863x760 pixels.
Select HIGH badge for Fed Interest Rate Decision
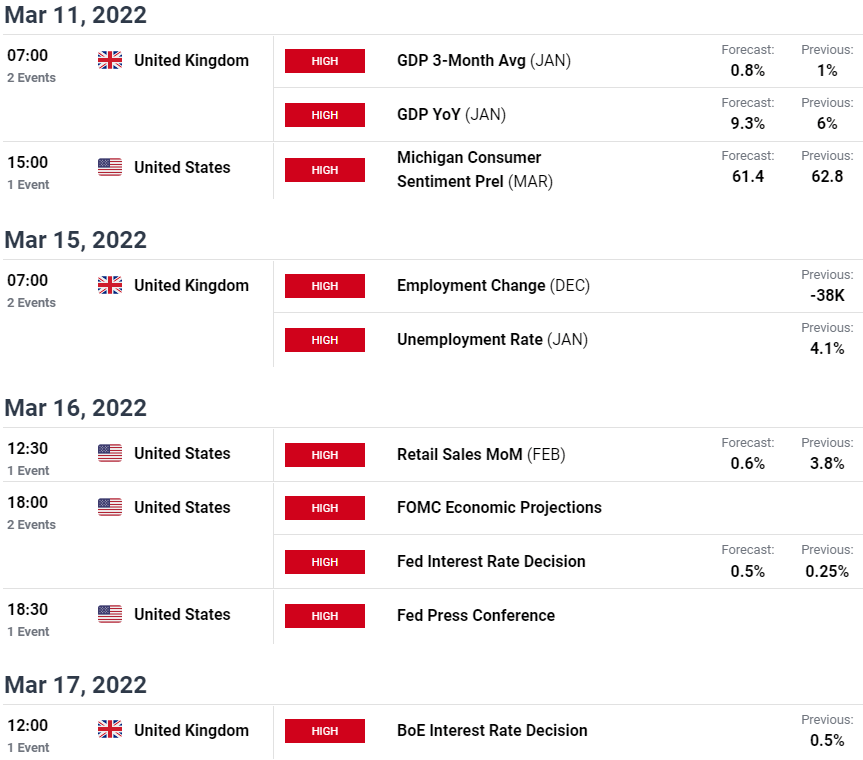coord(325,562)
